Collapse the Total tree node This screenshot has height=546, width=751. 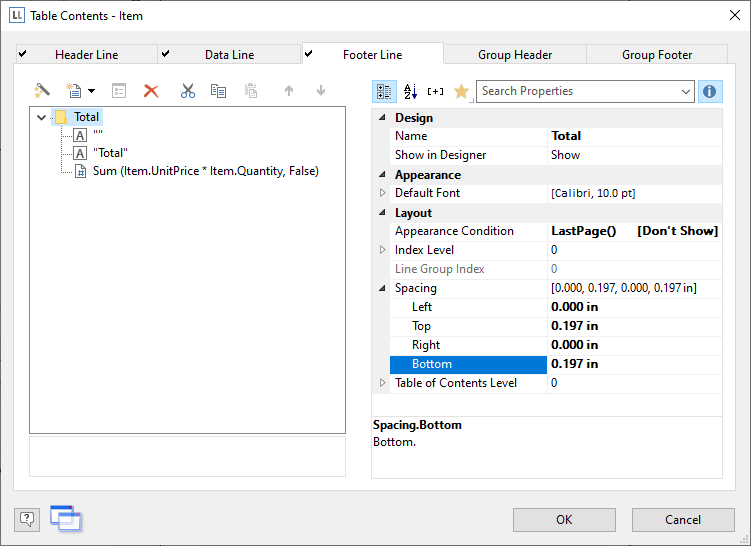41,117
